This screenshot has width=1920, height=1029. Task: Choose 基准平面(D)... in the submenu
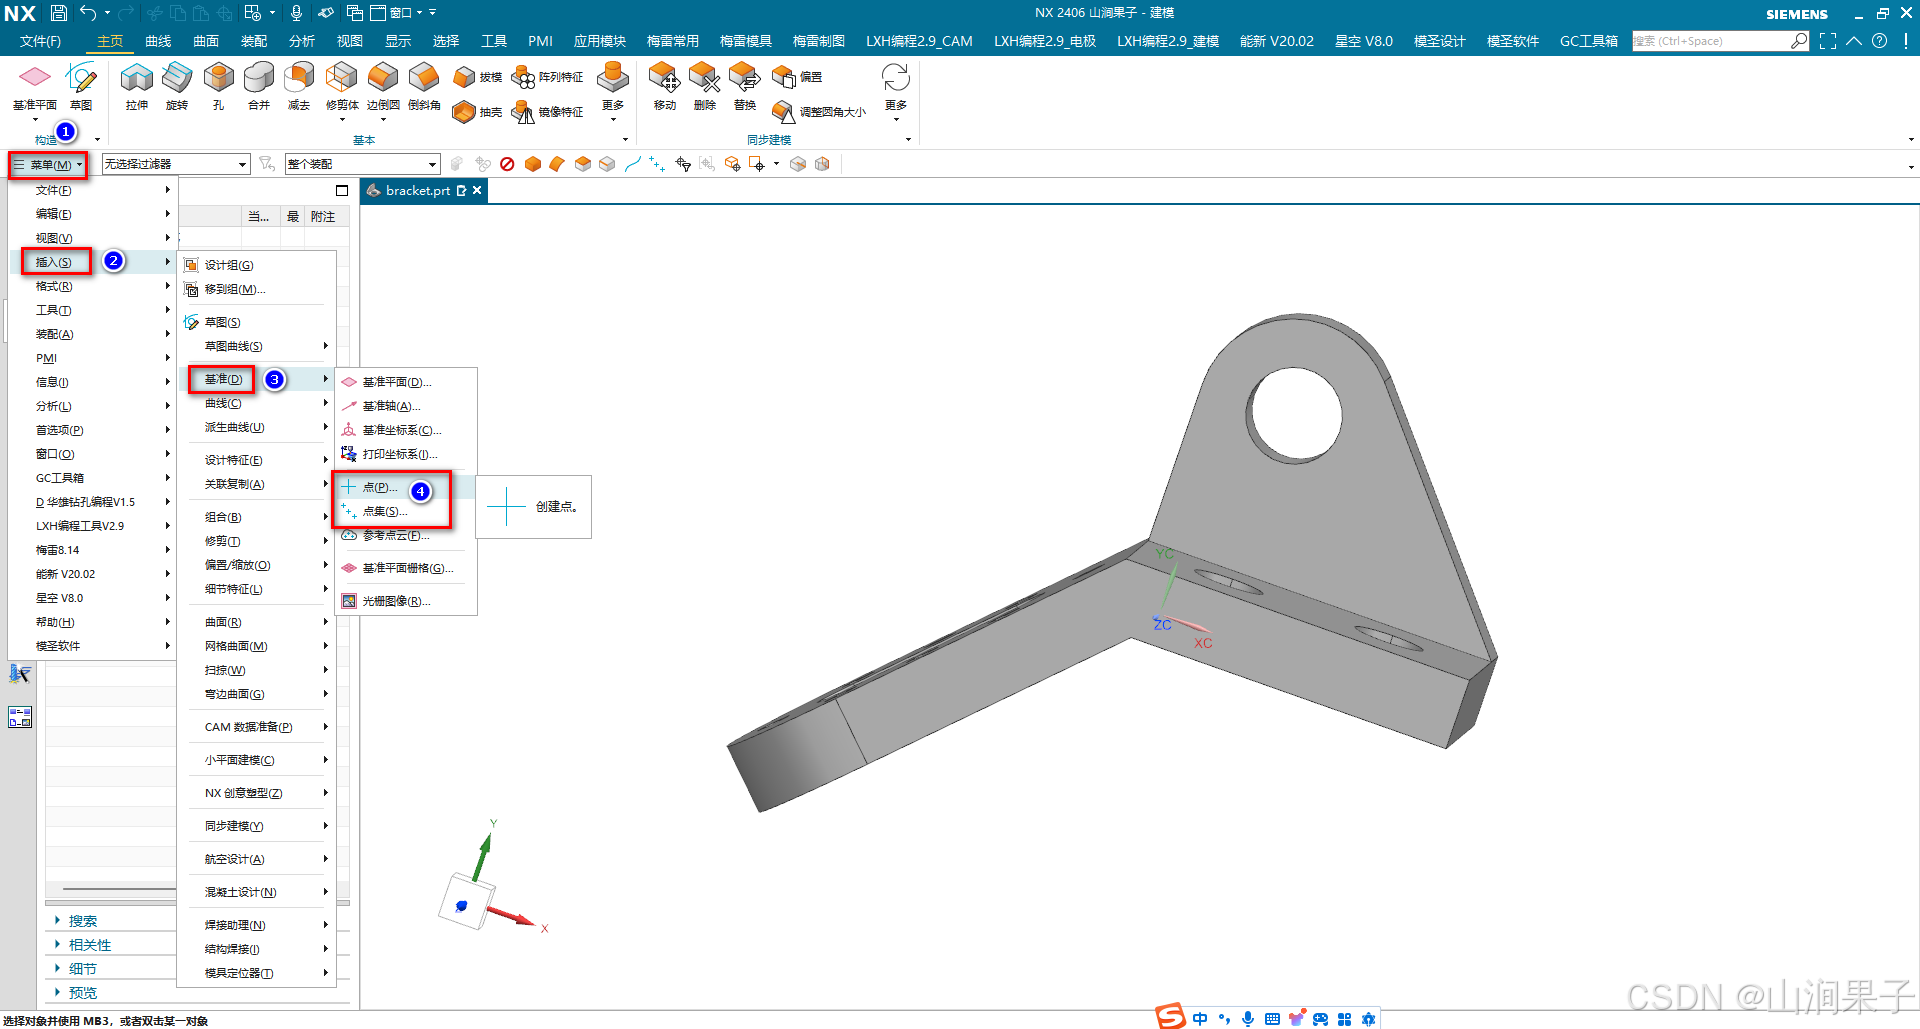pos(397,382)
